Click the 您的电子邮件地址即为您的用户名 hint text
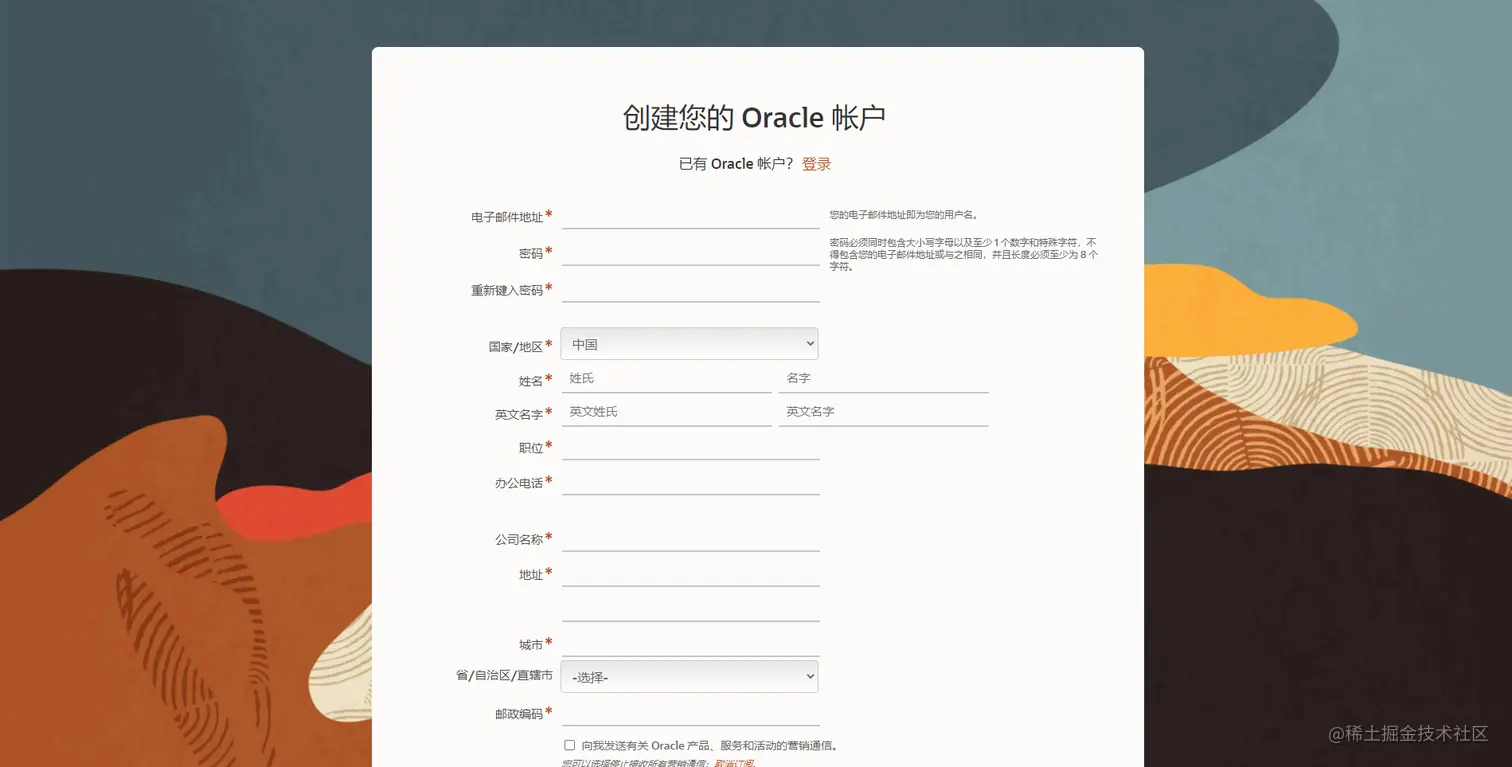 pos(903,215)
